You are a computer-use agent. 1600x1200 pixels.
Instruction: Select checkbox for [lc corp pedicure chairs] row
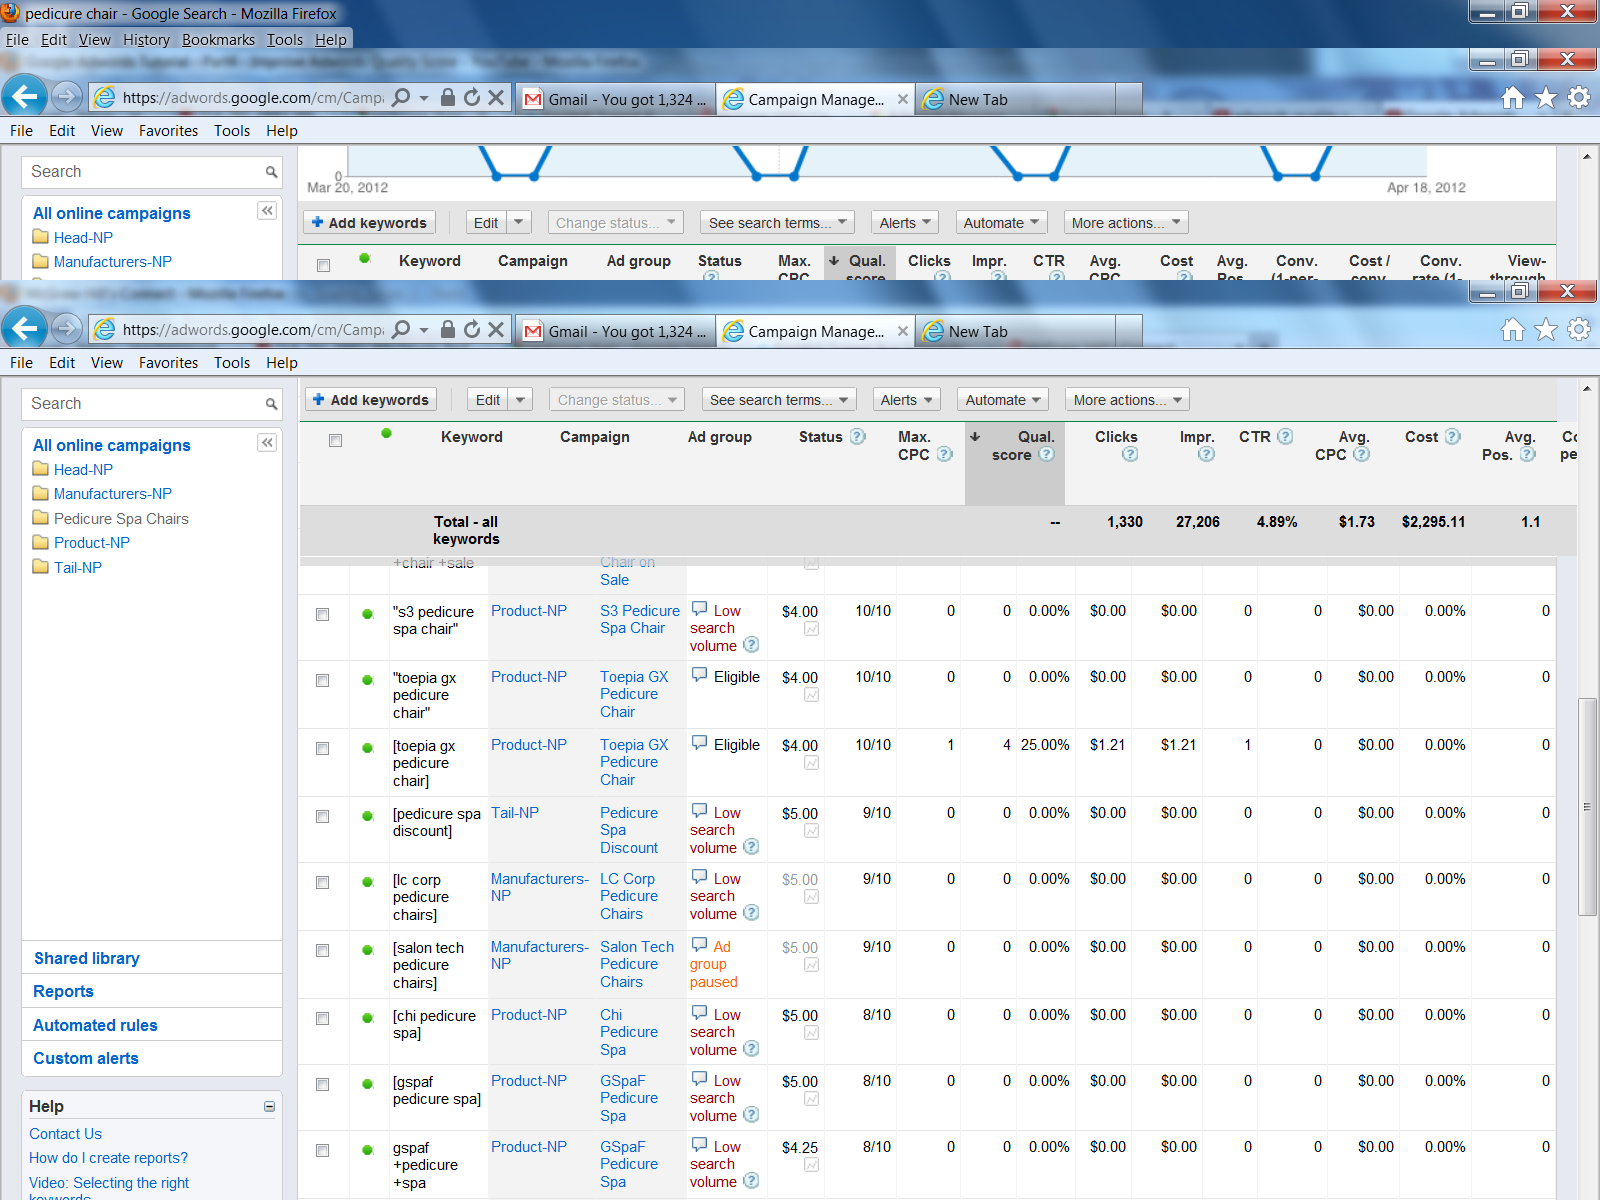click(x=322, y=882)
